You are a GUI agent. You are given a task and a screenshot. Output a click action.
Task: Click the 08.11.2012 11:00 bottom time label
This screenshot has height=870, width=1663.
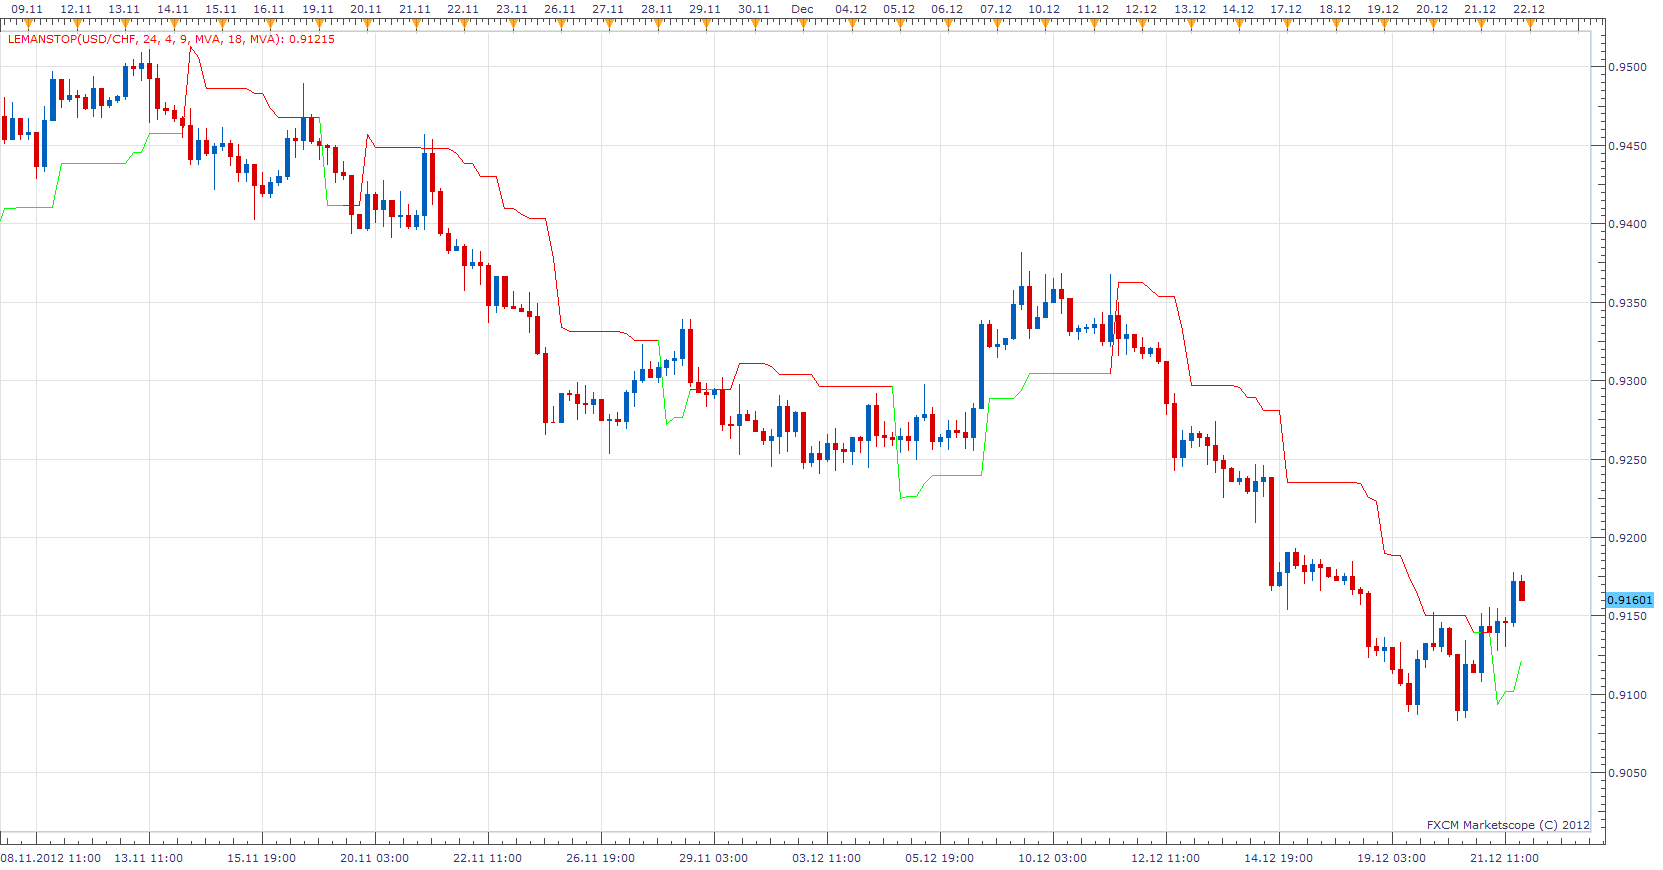click(x=51, y=858)
